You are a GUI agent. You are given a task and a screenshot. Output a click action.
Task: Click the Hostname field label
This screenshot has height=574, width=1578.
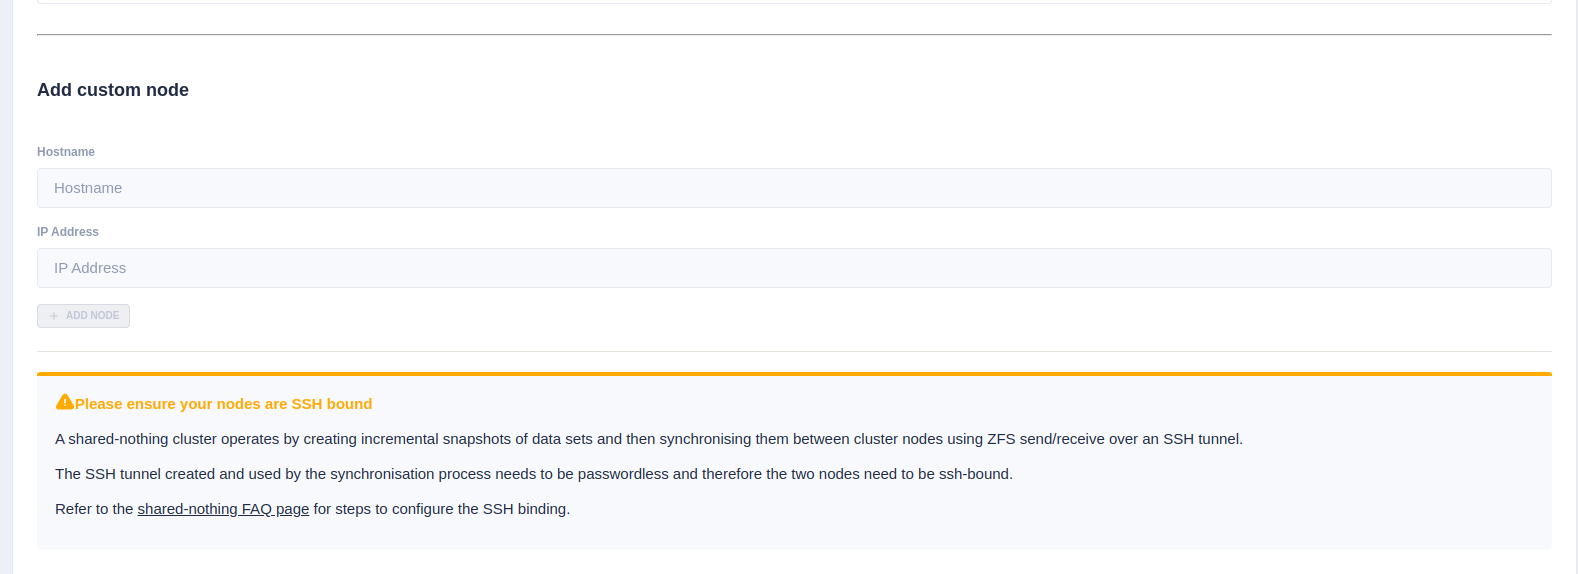tap(66, 152)
